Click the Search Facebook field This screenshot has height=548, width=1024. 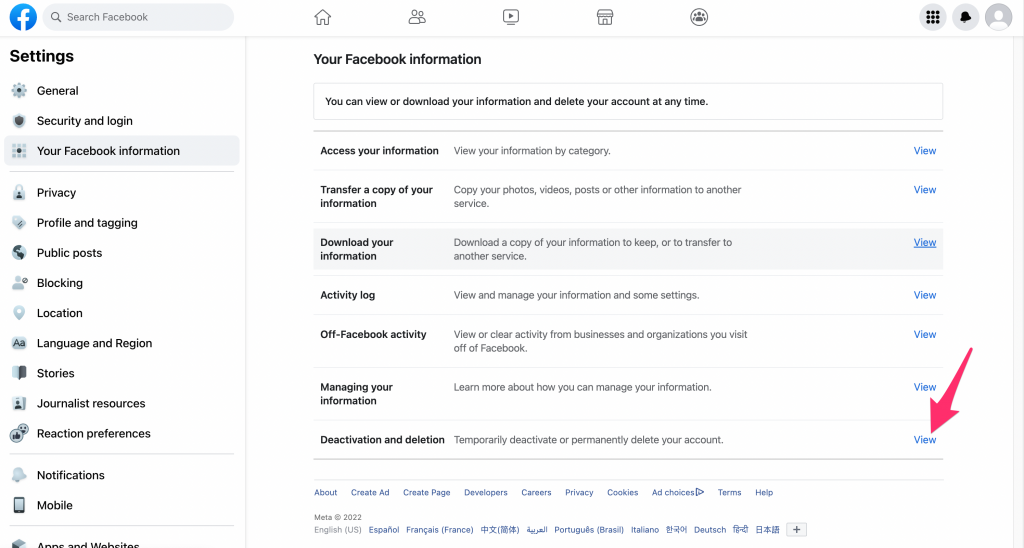(x=140, y=17)
